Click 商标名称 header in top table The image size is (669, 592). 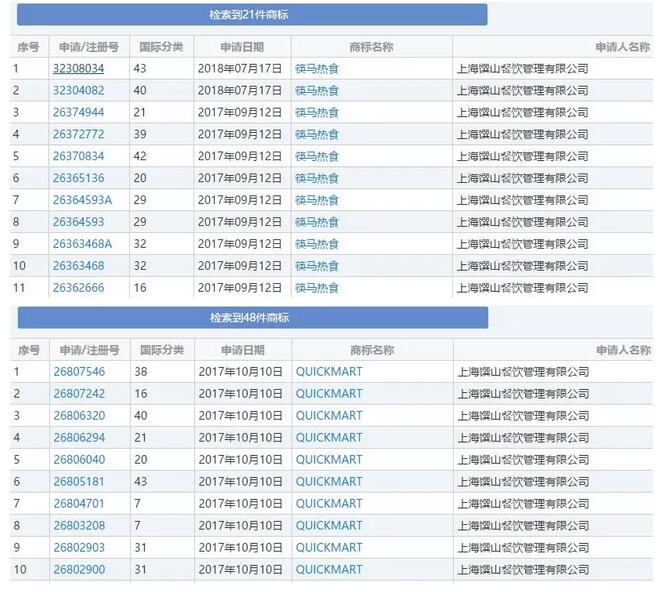[371, 47]
